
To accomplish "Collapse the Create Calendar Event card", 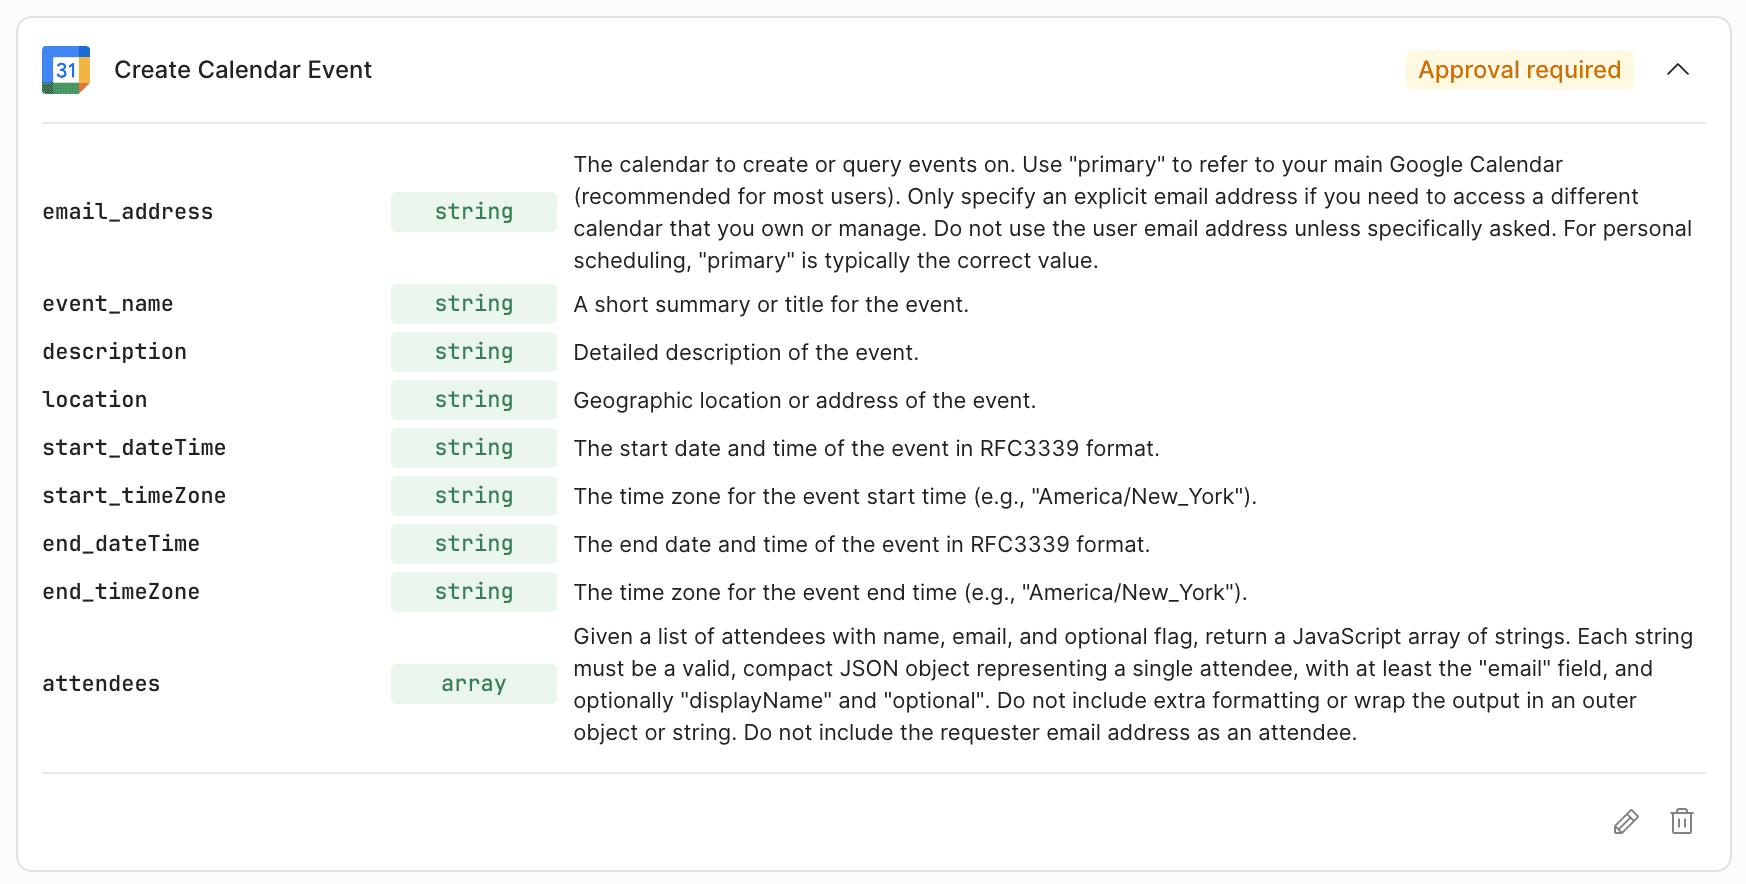I will 1679,70.
